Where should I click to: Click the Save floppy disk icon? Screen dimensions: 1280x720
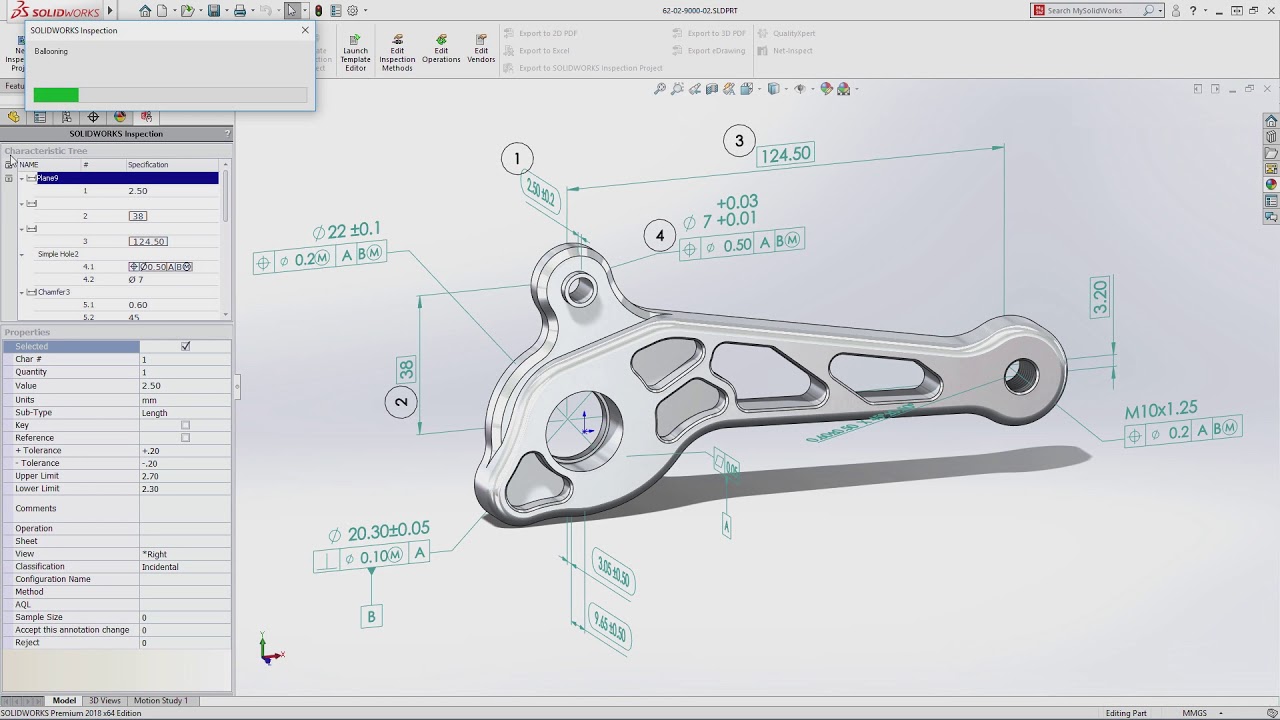coord(213,10)
